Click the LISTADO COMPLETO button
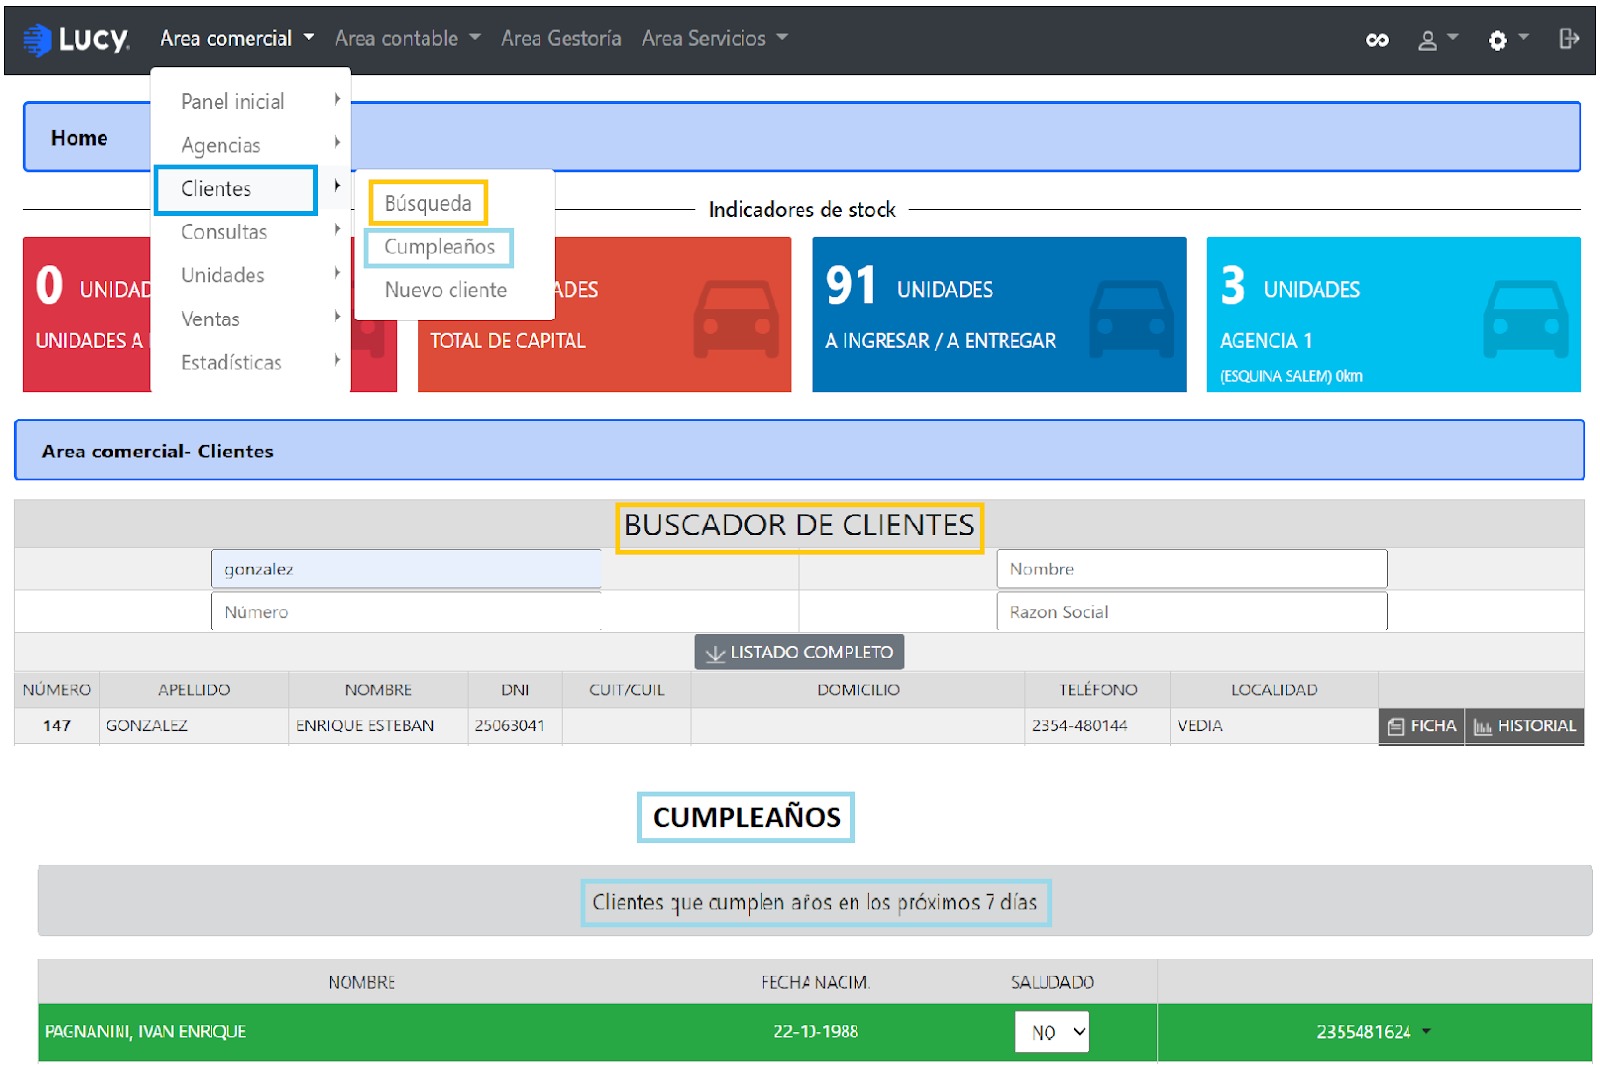1600x1065 pixels. click(799, 652)
